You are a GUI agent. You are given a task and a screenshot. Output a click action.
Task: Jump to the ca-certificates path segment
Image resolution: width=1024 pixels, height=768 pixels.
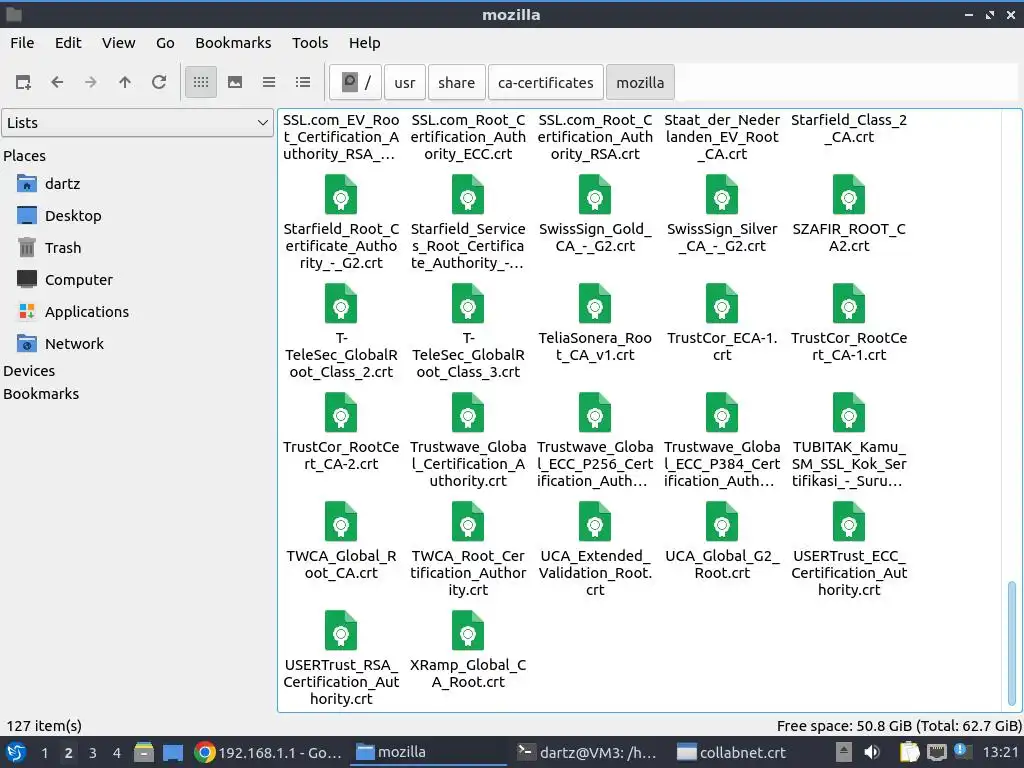[545, 82]
